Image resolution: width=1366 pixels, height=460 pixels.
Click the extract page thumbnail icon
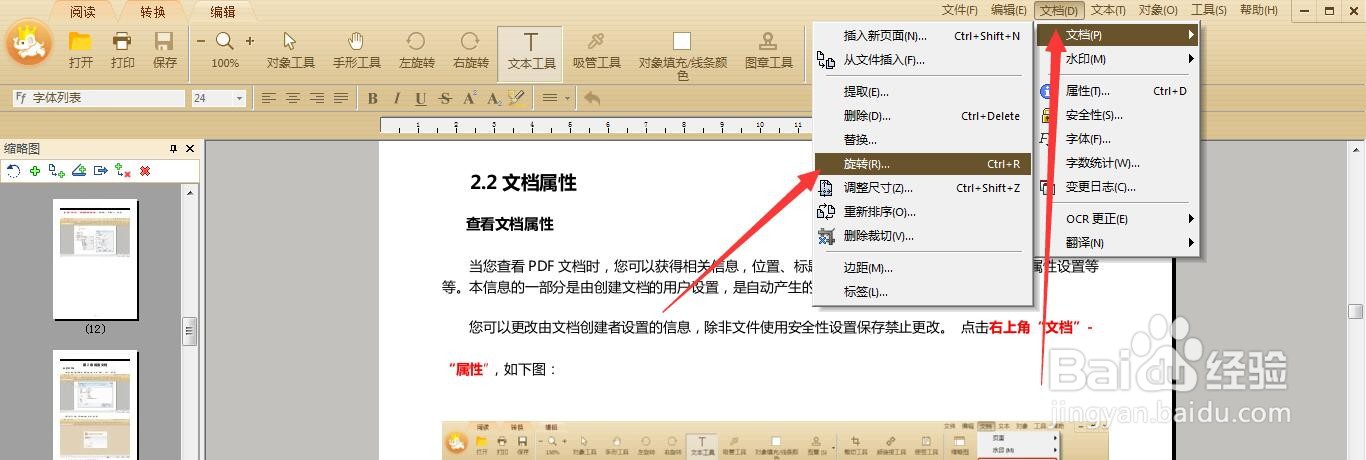[101, 171]
